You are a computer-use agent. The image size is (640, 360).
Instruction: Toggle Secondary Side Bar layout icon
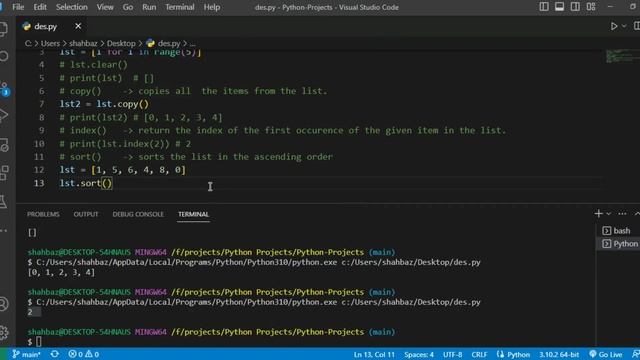(575, 7)
